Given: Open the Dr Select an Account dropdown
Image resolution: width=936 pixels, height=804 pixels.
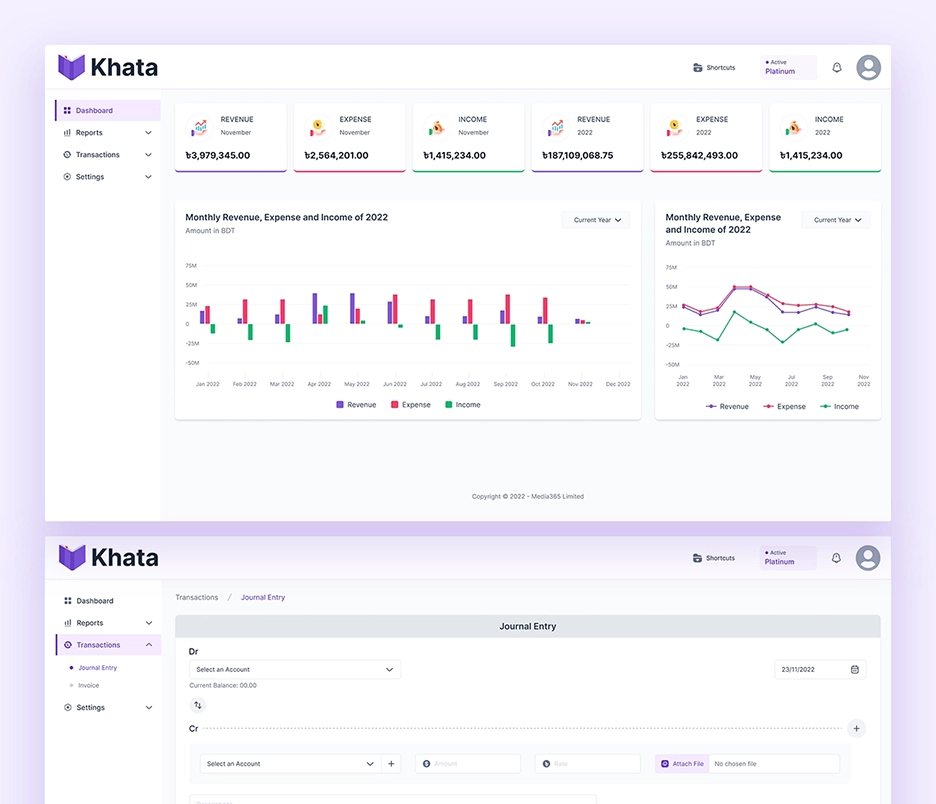Looking at the screenshot, I should click(x=295, y=670).
